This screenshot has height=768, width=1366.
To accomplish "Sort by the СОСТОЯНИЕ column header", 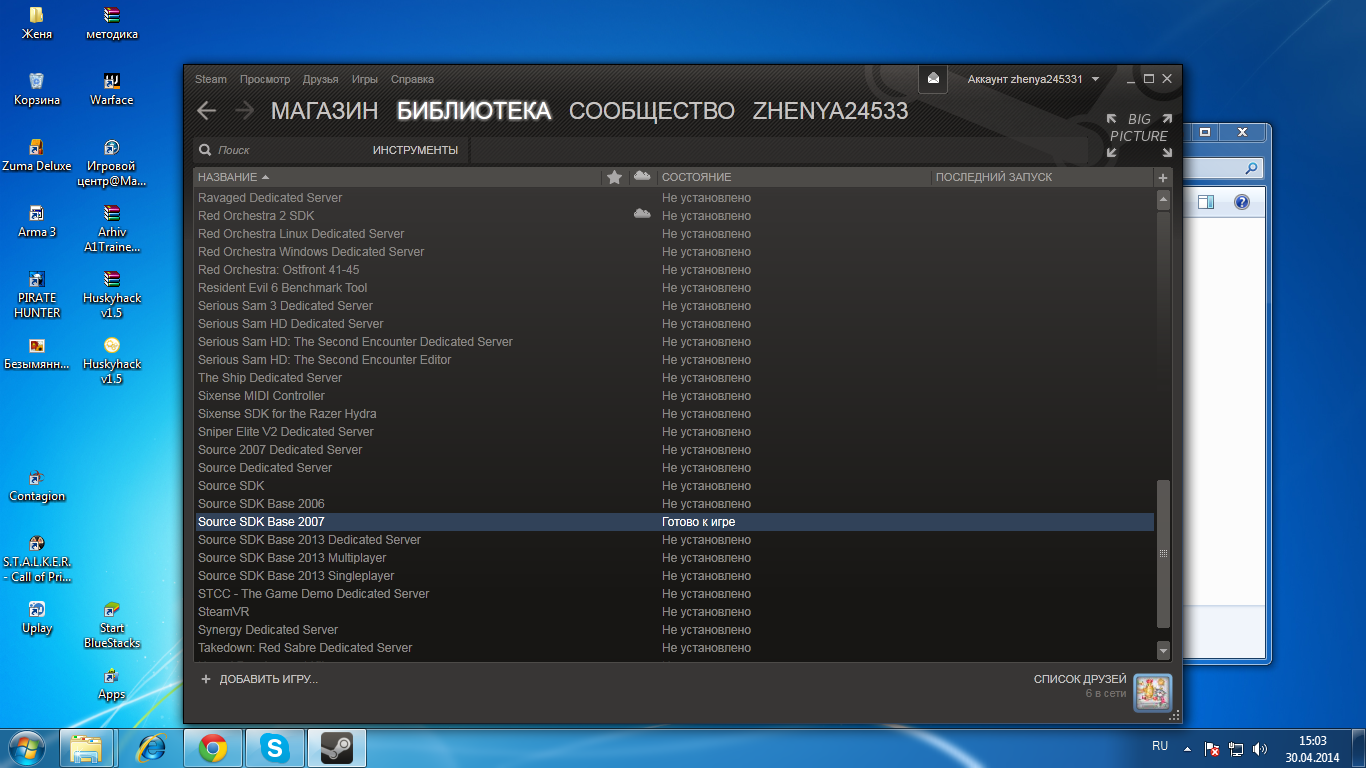I will [794, 177].
